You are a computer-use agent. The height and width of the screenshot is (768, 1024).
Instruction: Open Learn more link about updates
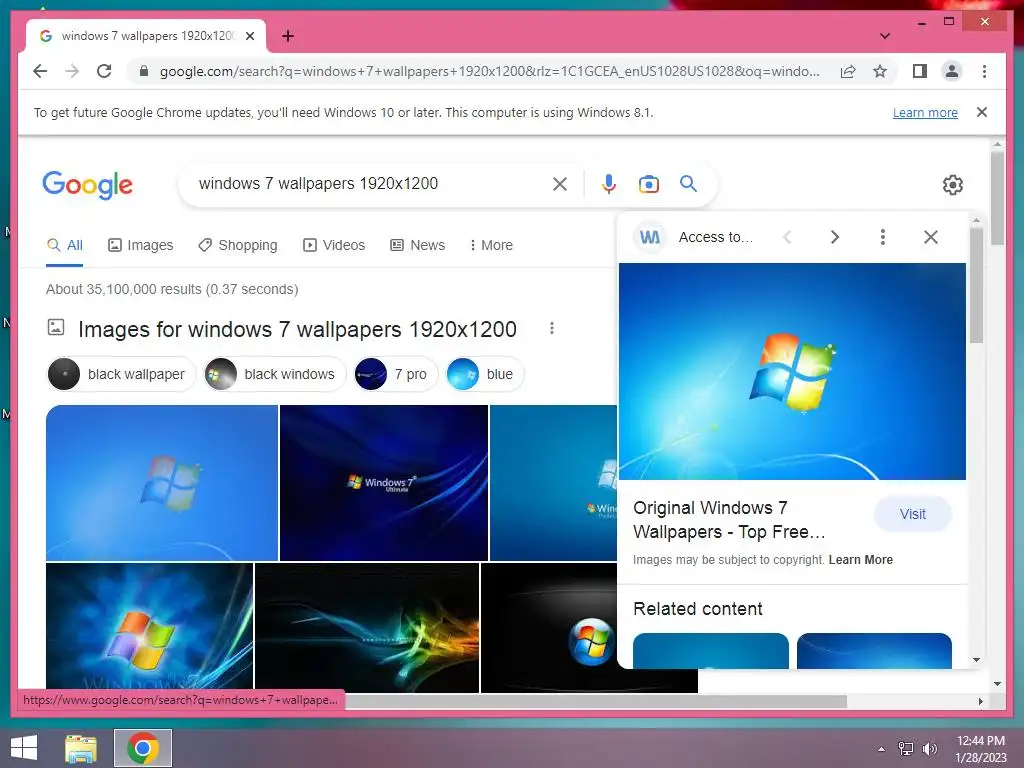925,113
